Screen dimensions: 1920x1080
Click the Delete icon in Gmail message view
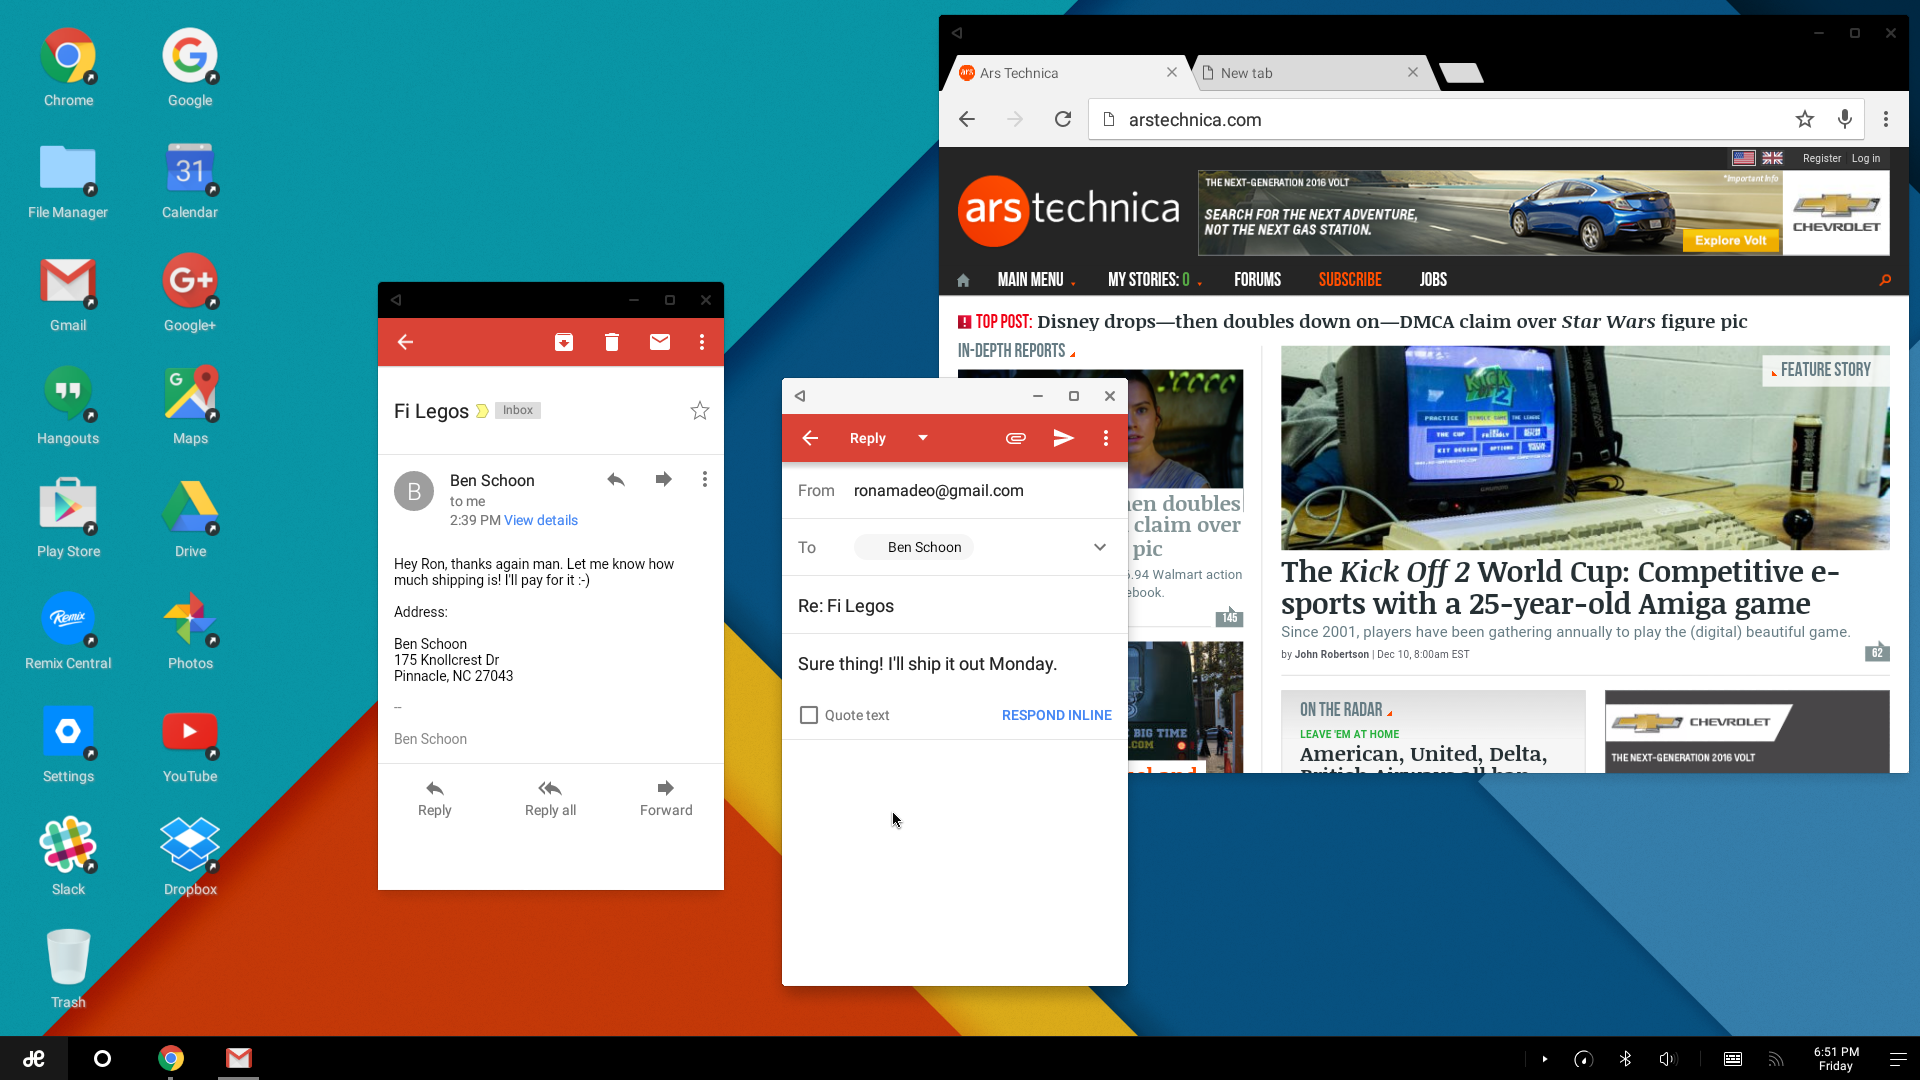611,342
